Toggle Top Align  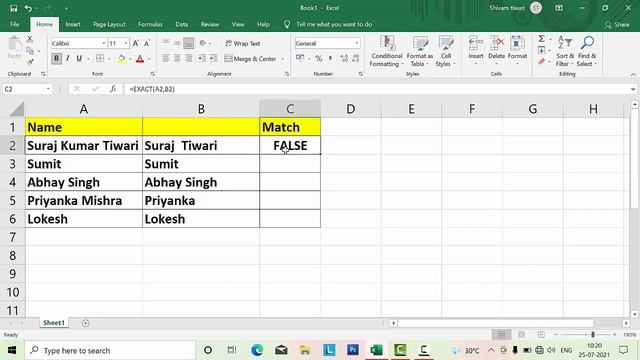pos(166,43)
